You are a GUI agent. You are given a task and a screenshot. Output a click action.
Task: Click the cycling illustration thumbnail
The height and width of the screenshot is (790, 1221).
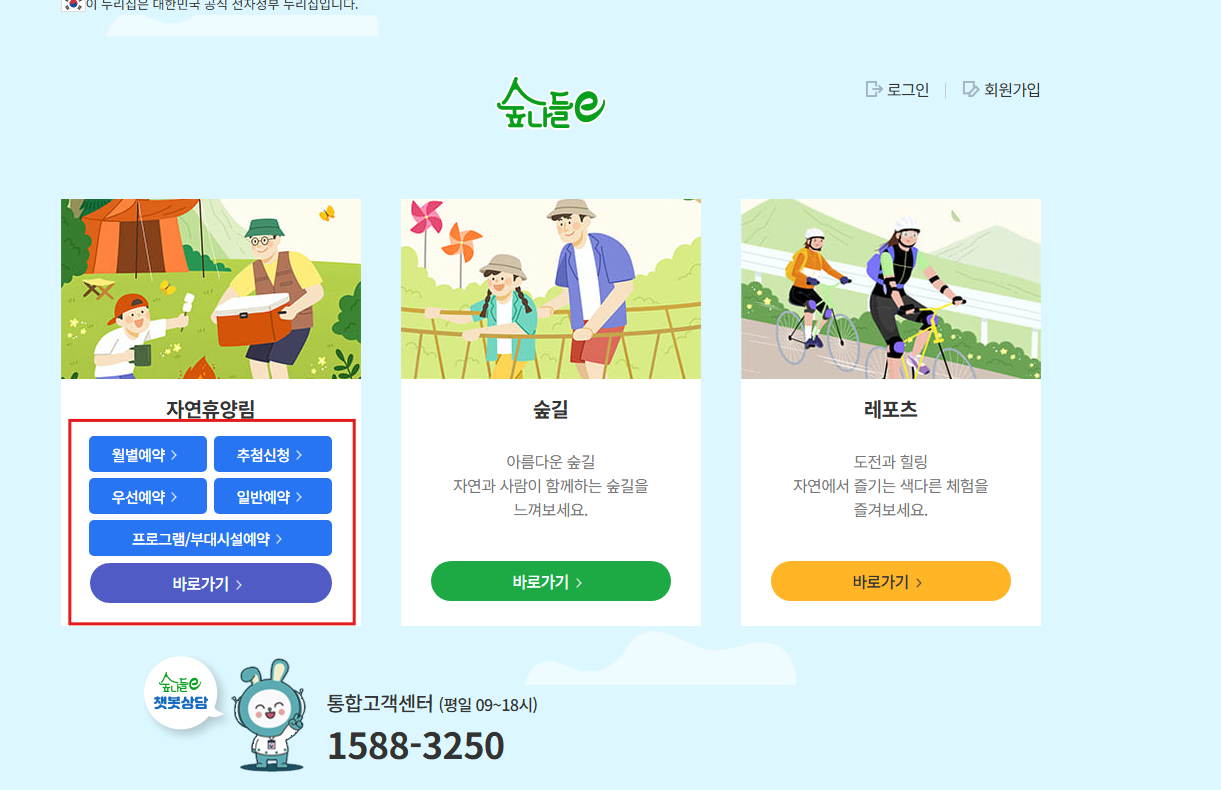(891, 289)
